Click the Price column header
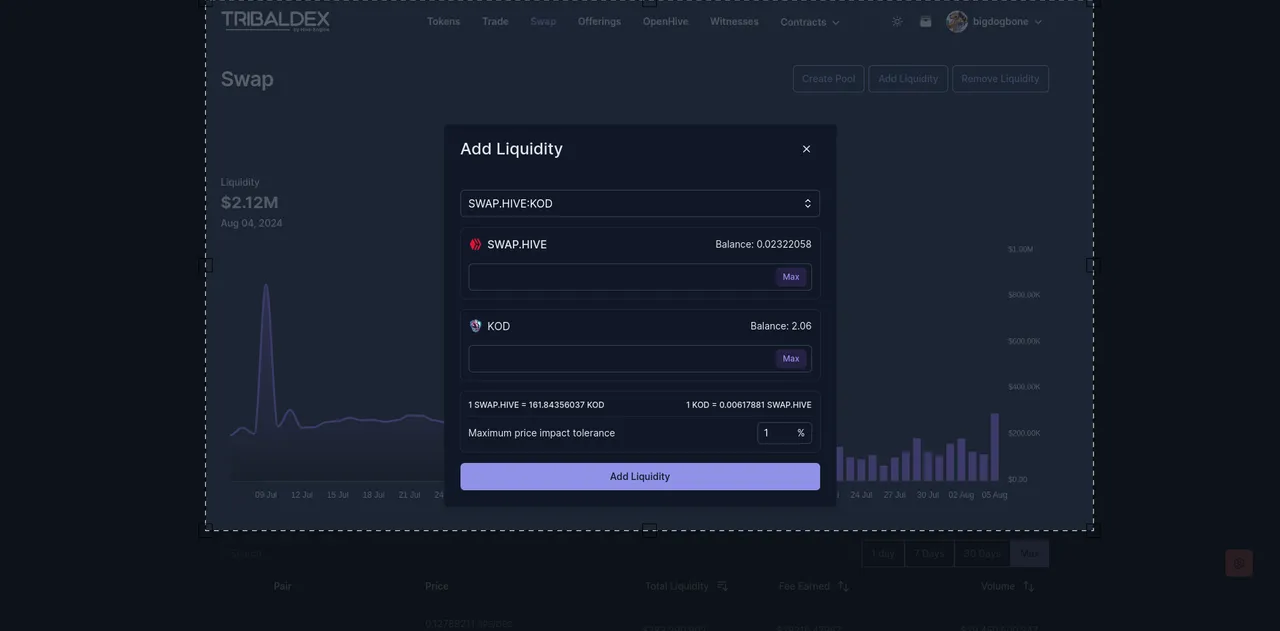This screenshot has height=631, width=1280. (437, 586)
